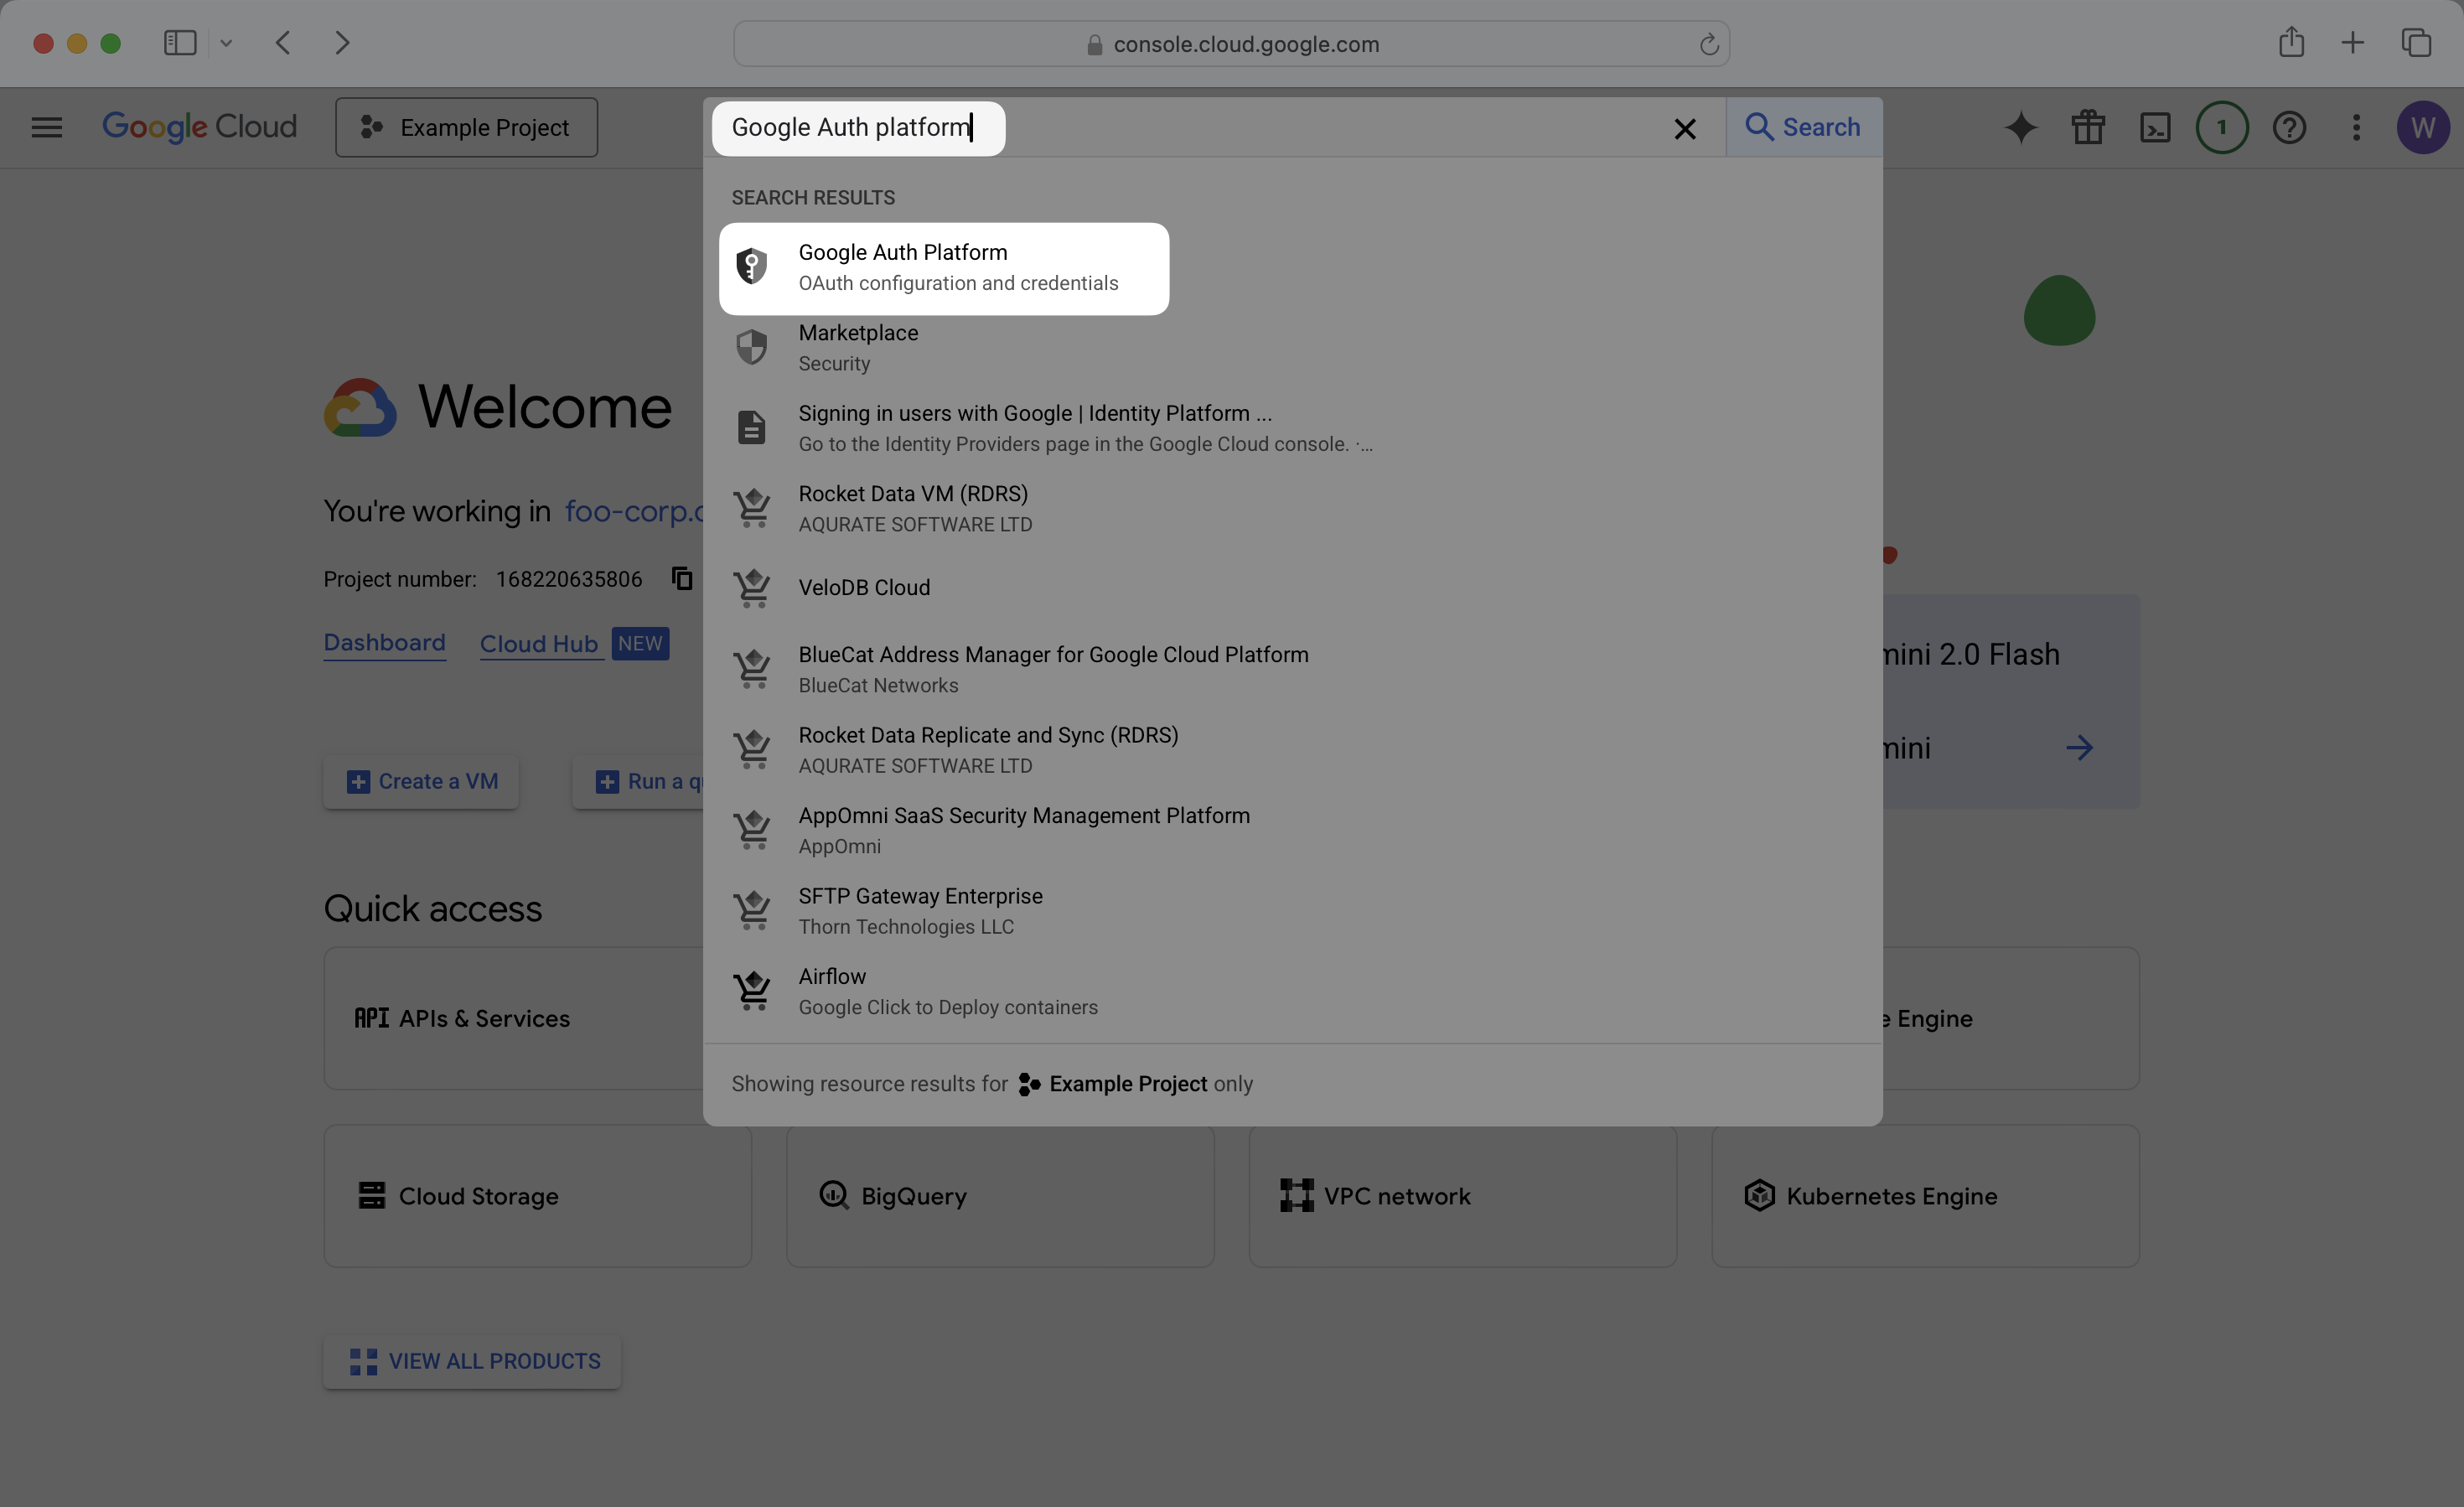Activate Cloud Shell terminal

coord(2156,127)
